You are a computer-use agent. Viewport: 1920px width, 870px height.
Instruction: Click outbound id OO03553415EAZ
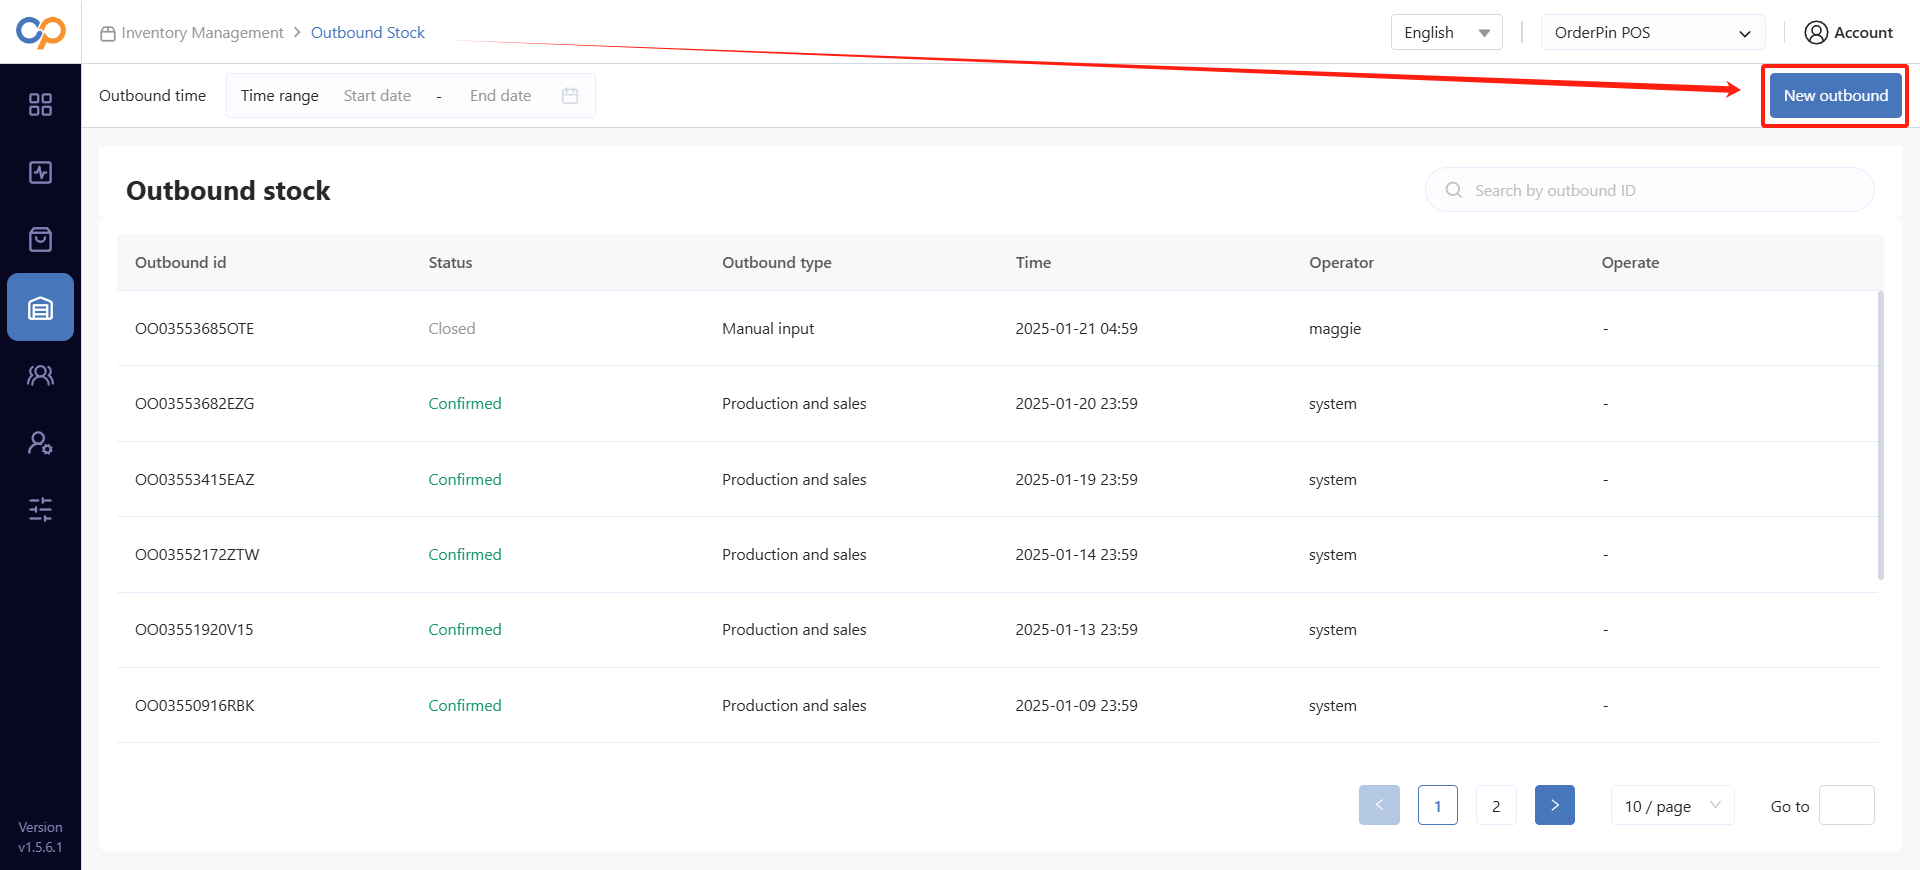pos(195,480)
